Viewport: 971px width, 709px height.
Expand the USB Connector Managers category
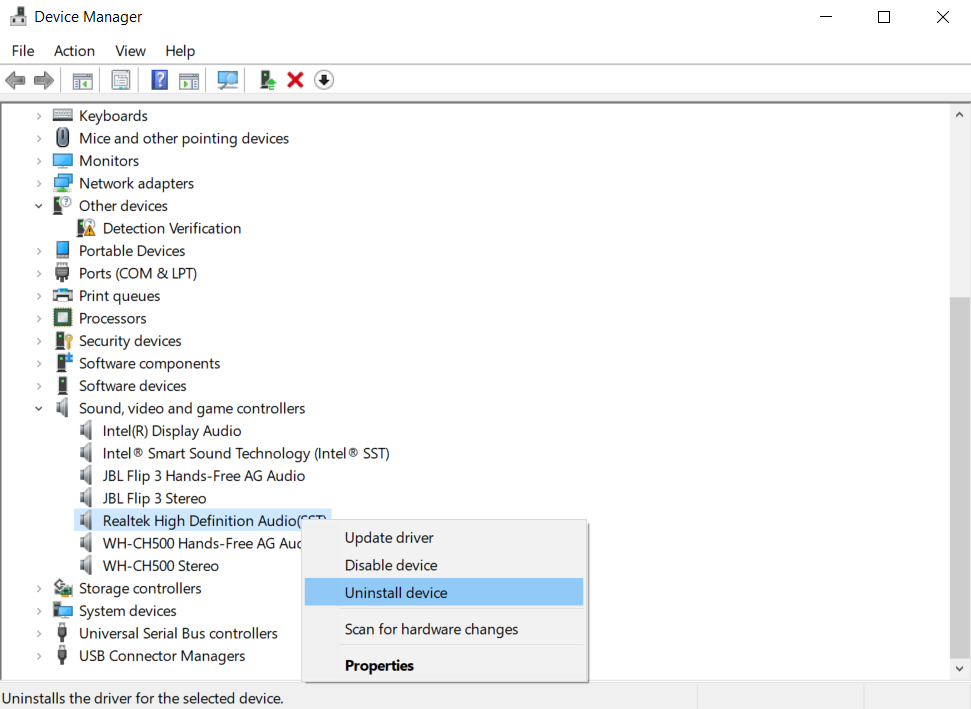pos(38,656)
